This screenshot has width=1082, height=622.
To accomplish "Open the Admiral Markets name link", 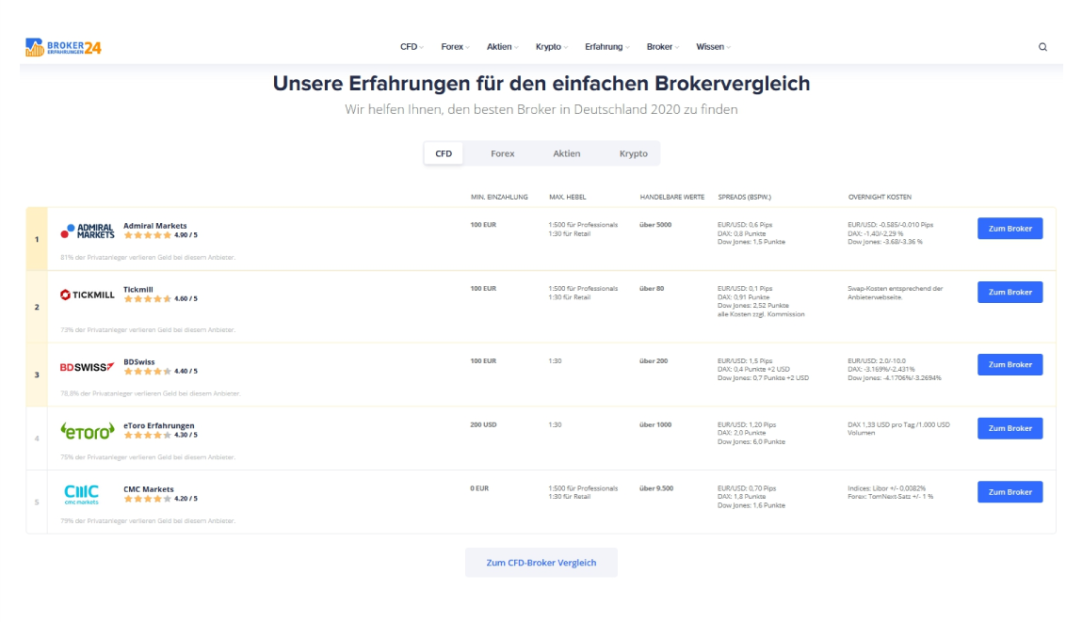I will tap(155, 226).
